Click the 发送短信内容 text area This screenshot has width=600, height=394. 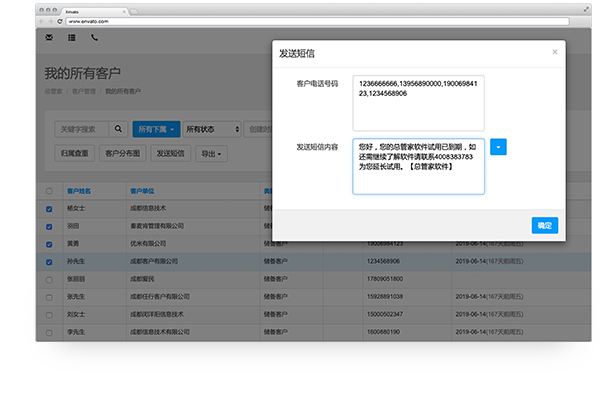click(x=418, y=166)
